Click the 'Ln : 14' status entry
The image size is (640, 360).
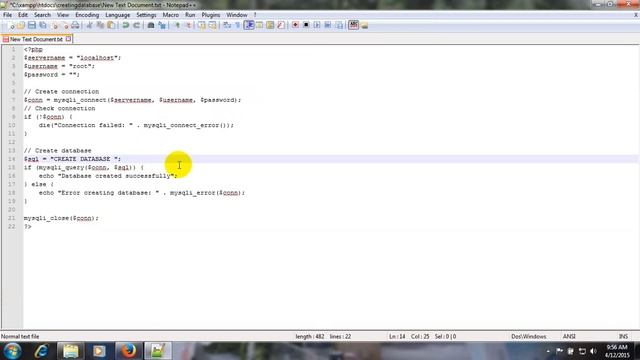[397, 336]
